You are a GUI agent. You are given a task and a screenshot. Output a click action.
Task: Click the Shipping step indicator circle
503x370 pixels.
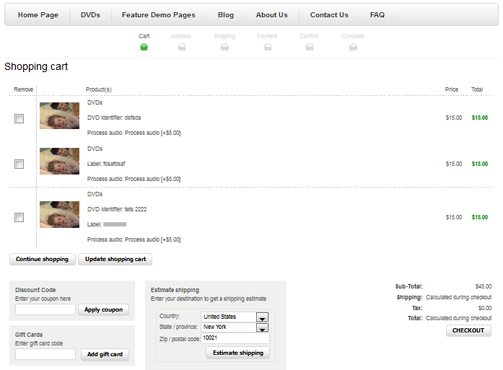(225, 47)
